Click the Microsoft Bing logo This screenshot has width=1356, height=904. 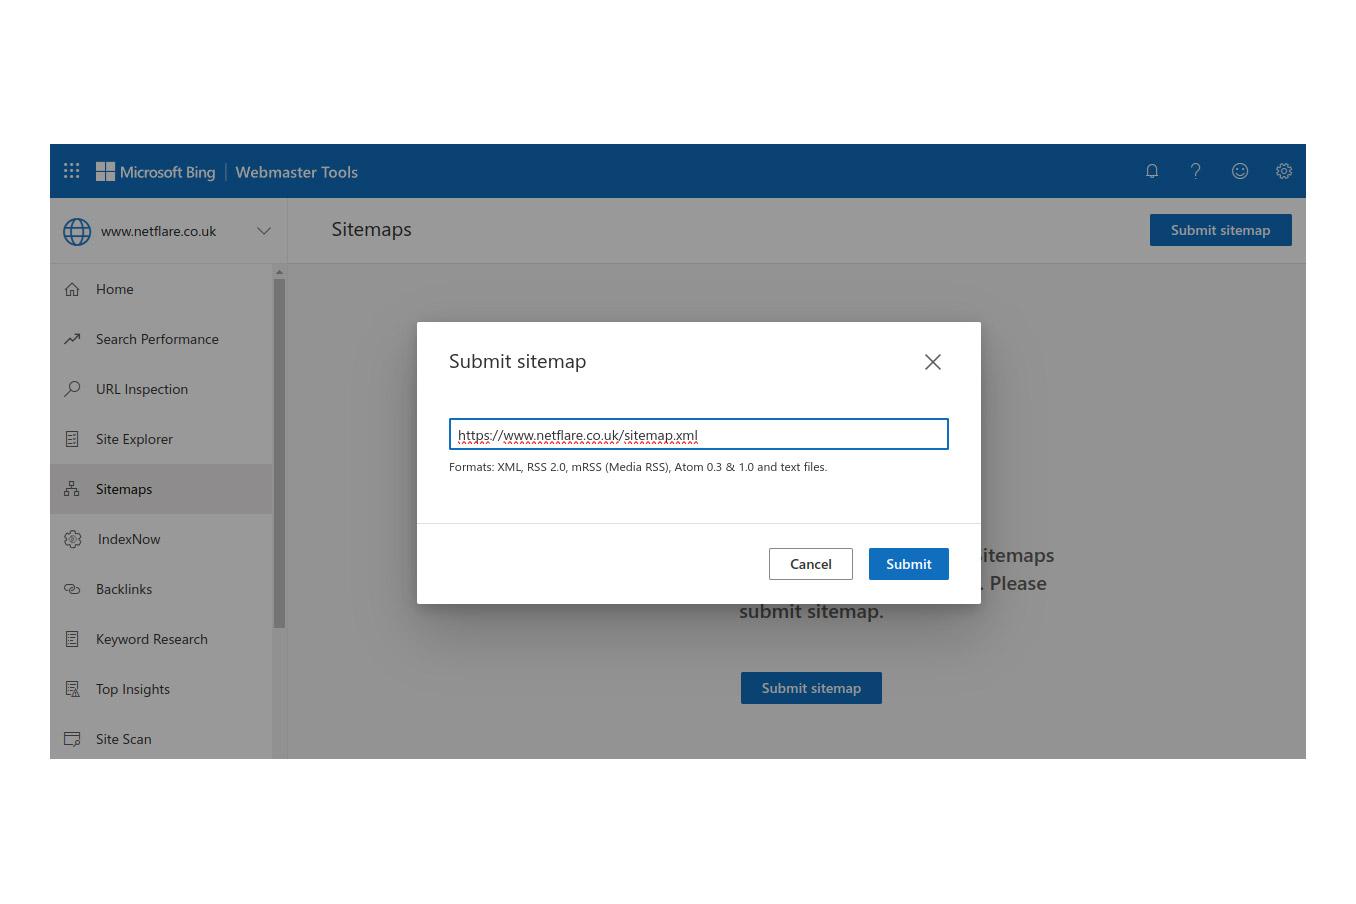click(x=156, y=172)
